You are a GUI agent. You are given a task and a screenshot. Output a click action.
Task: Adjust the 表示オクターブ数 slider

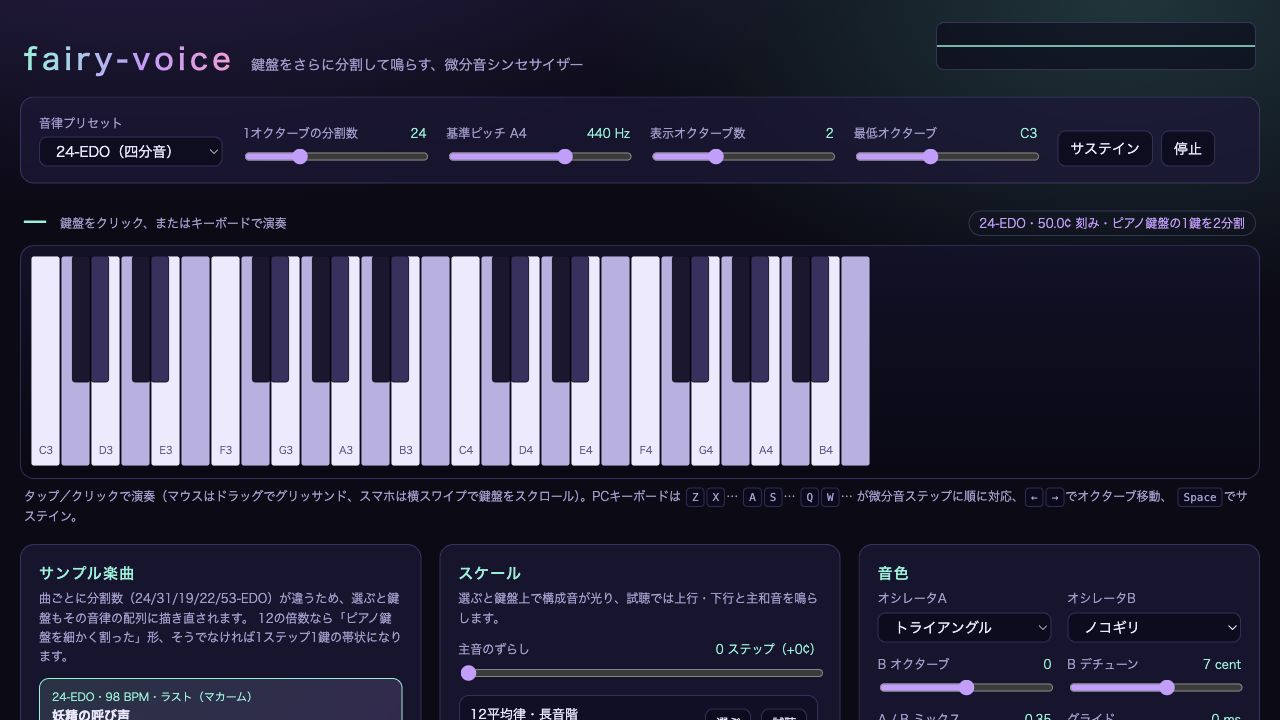(x=744, y=156)
